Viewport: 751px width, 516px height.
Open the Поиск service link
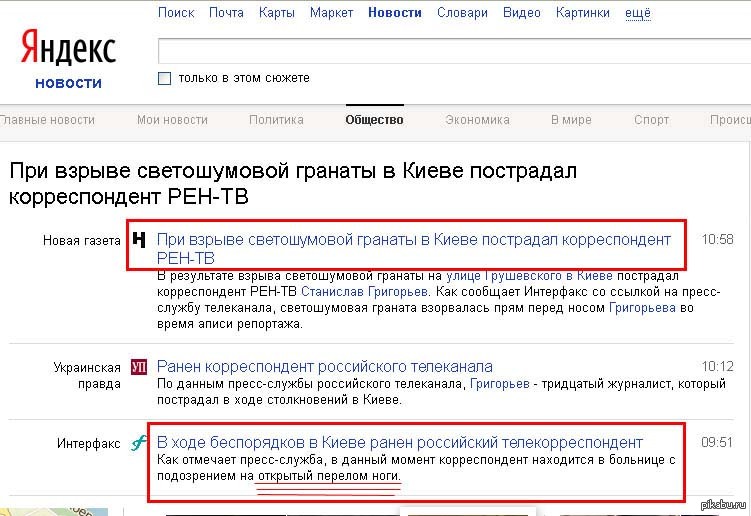click(176, 12)
